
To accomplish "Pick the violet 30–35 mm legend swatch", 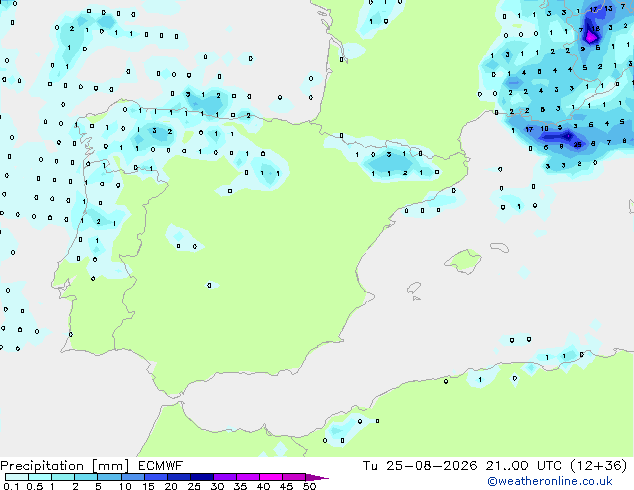I will [x=224, y=477].
